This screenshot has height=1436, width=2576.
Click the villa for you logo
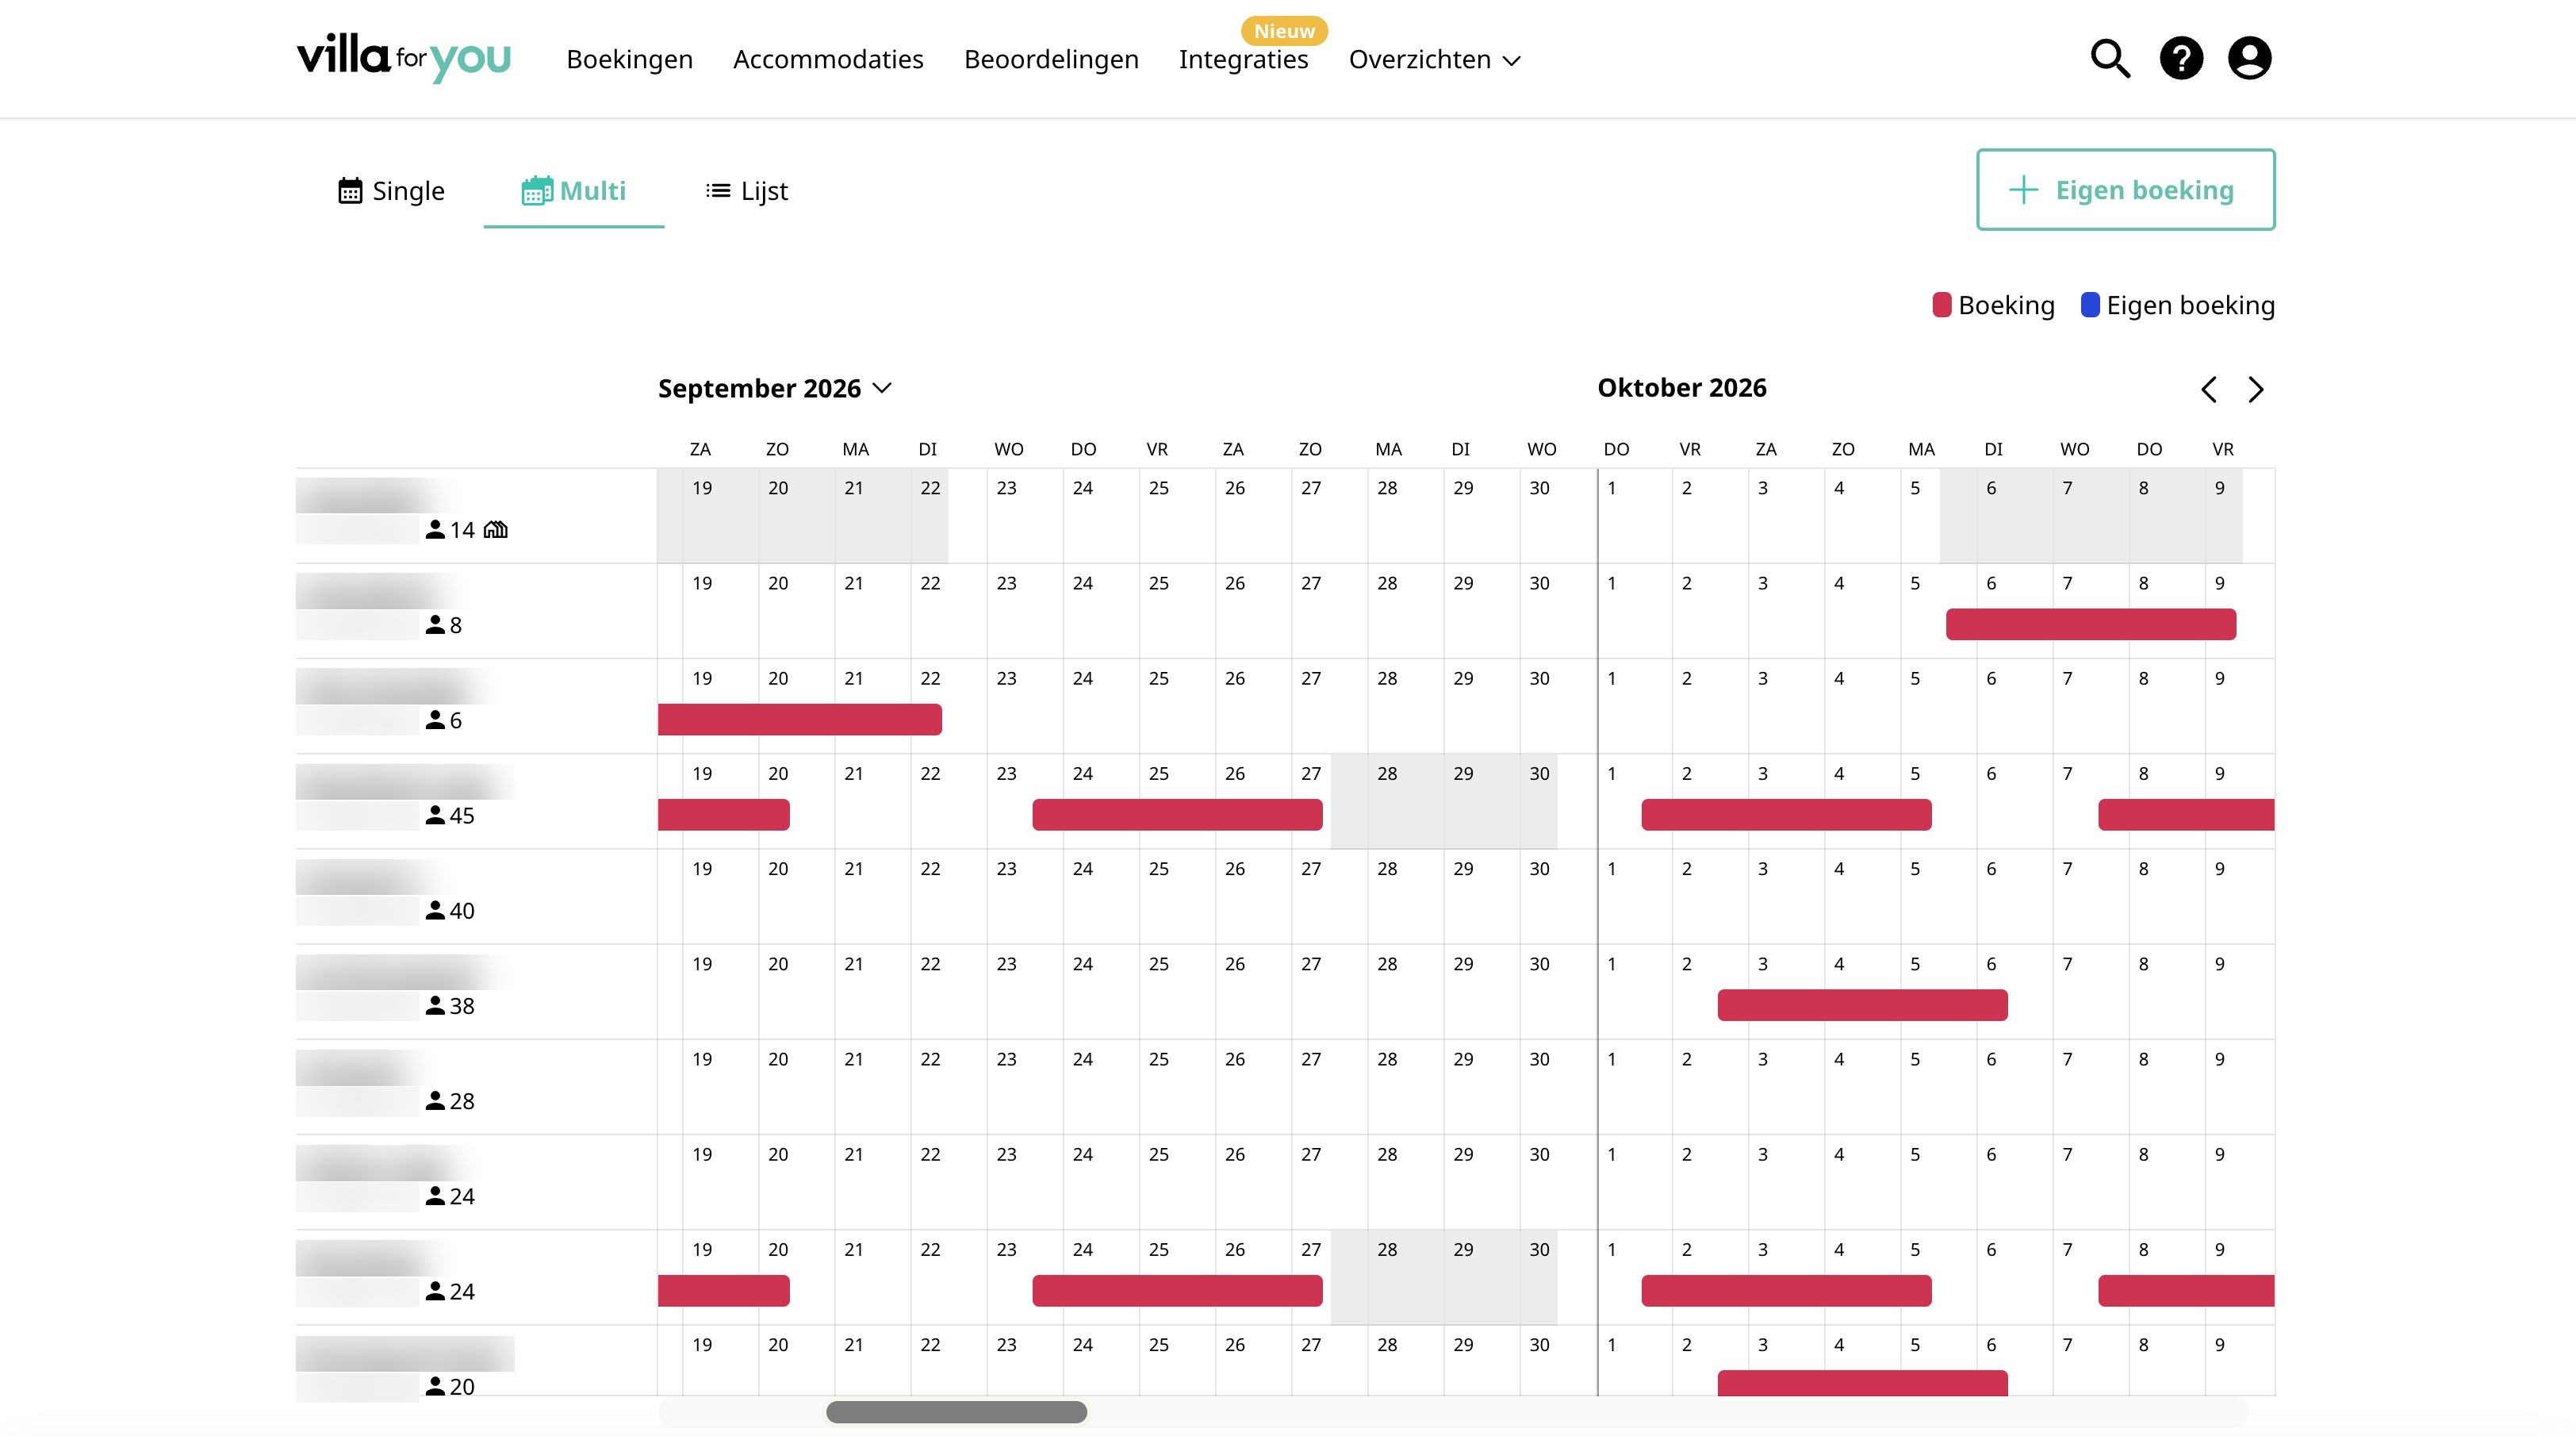point(404,57)
